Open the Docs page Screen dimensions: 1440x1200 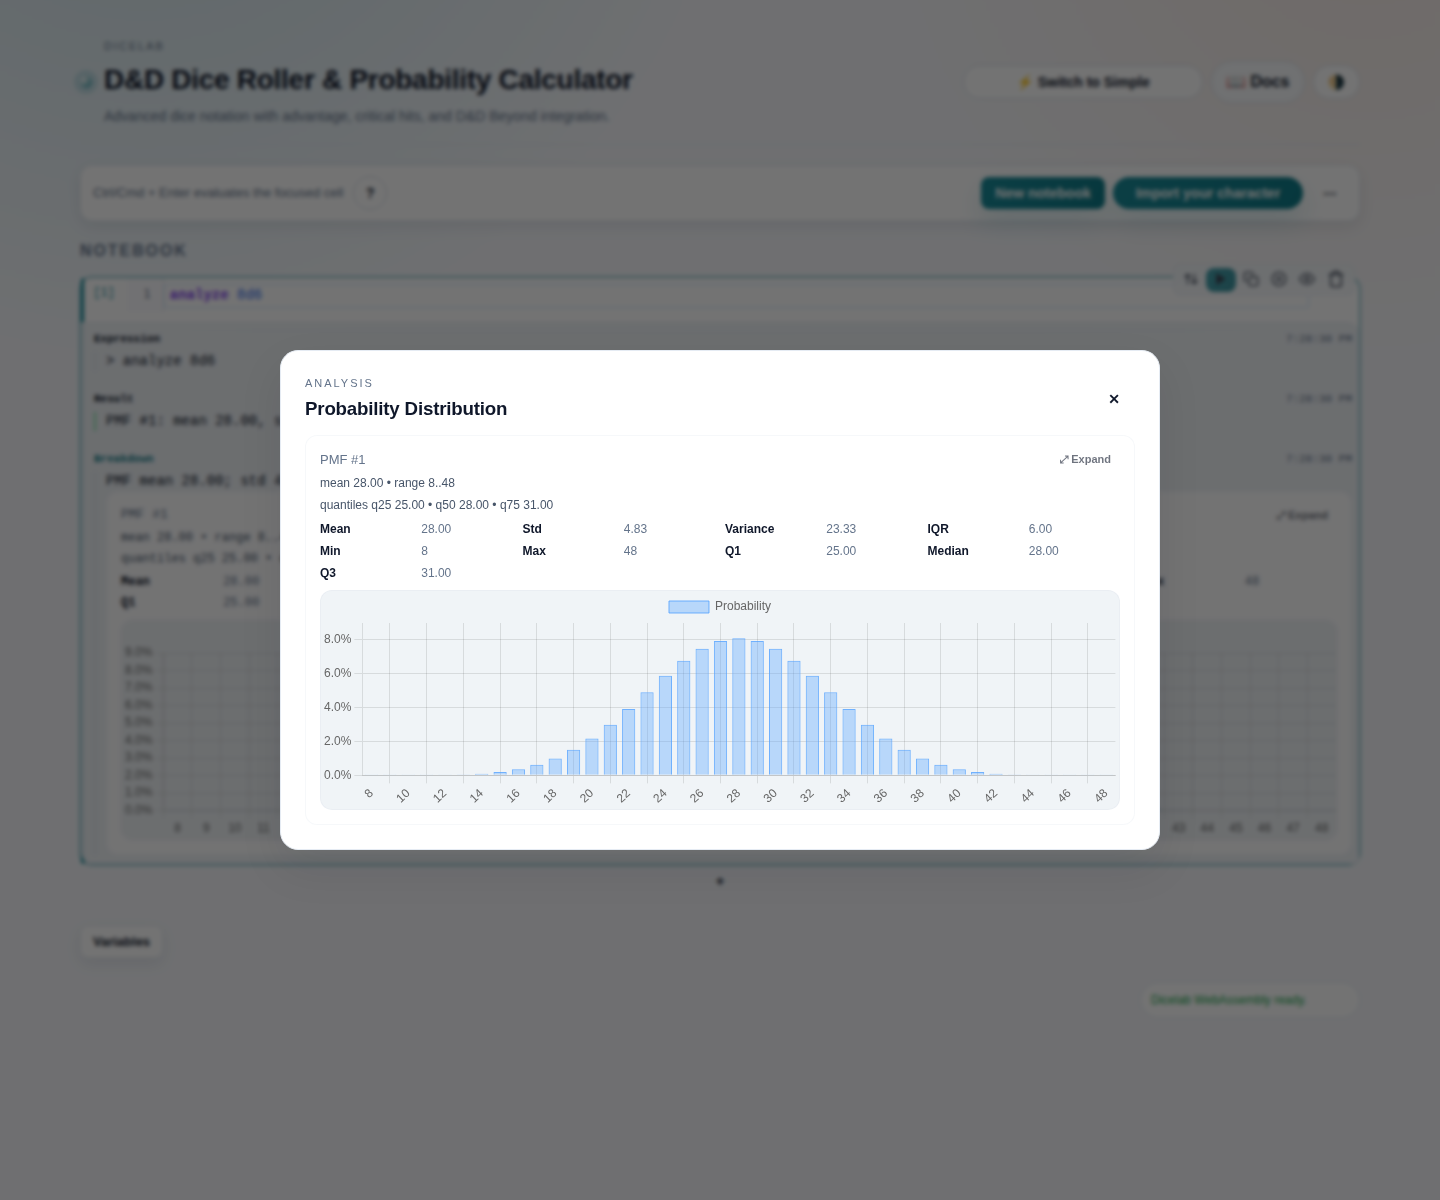1256,81
